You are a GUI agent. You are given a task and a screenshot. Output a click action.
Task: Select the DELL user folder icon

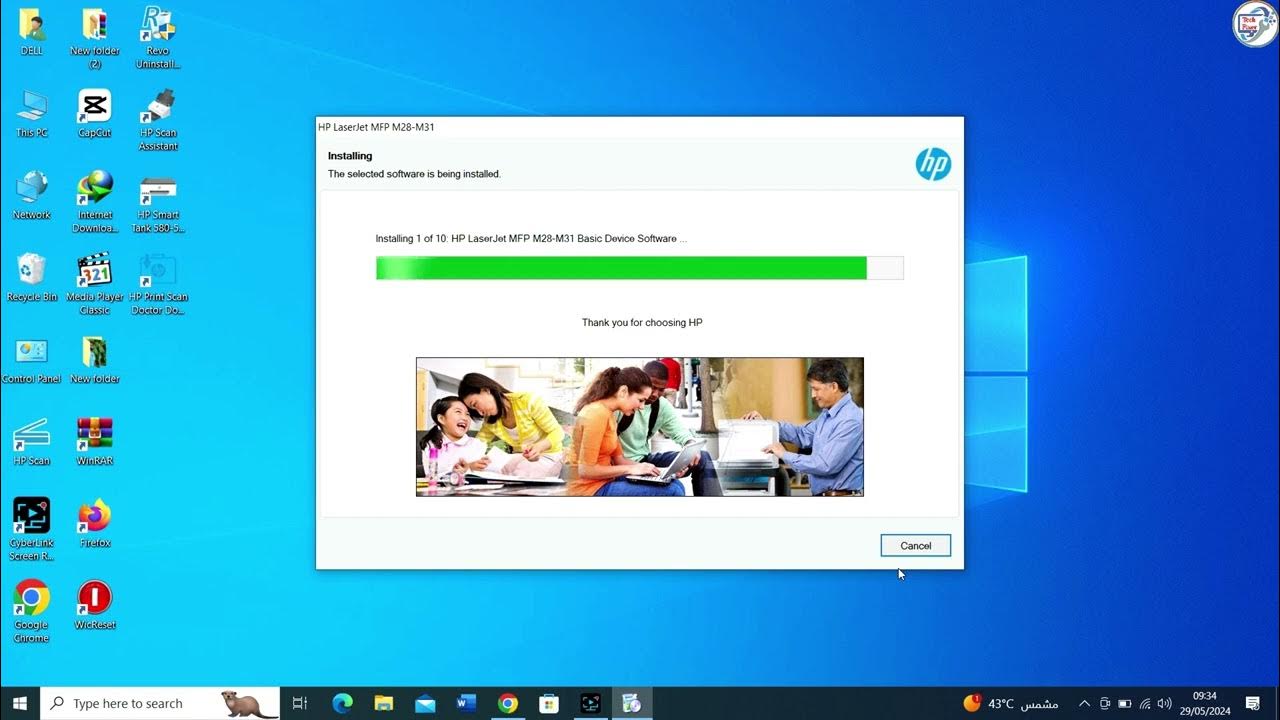point(32,31)
